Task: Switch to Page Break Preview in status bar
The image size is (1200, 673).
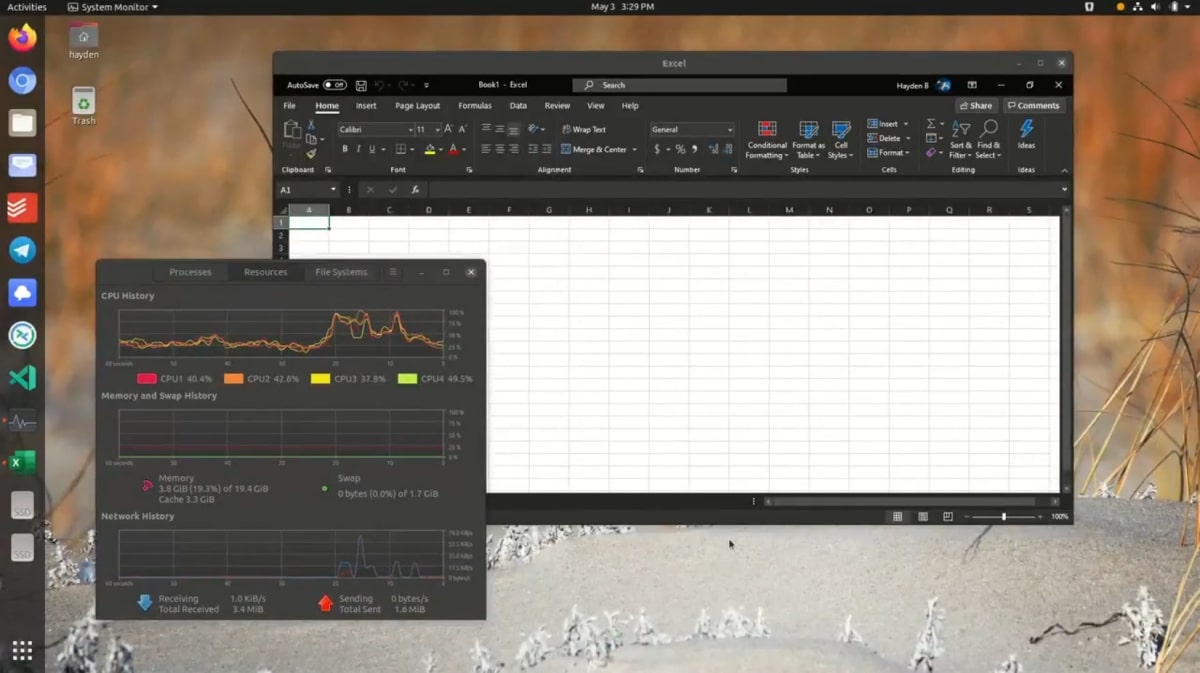Action: pos(947,517)
